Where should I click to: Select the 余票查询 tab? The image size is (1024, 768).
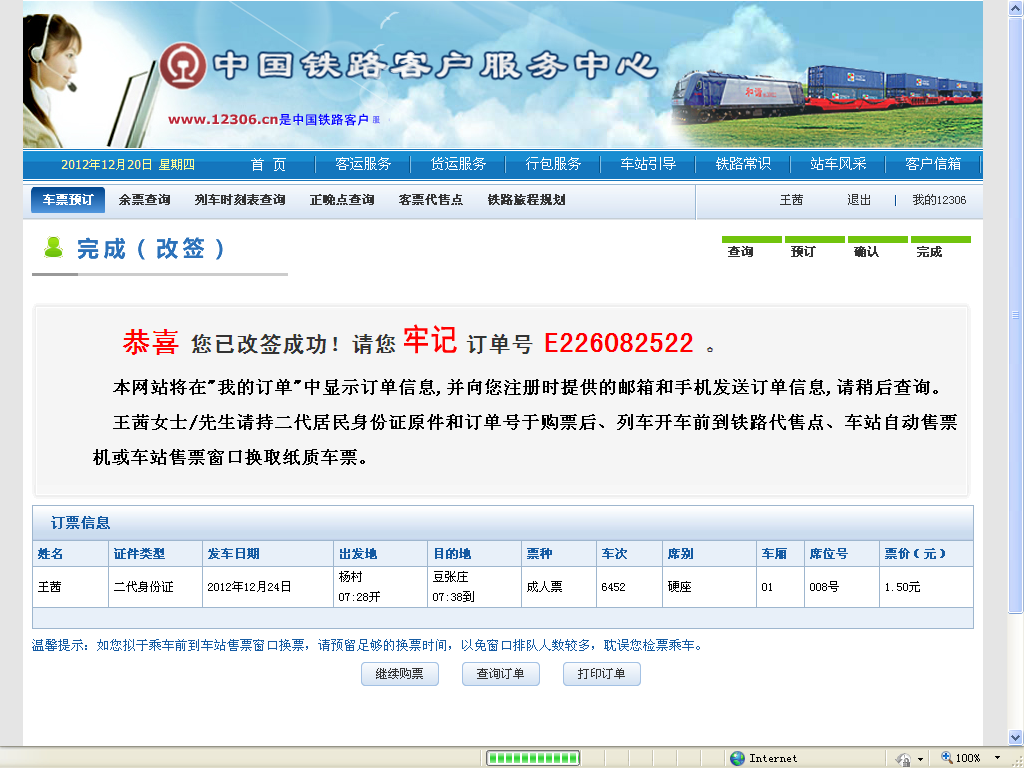[x=144, y=200]
